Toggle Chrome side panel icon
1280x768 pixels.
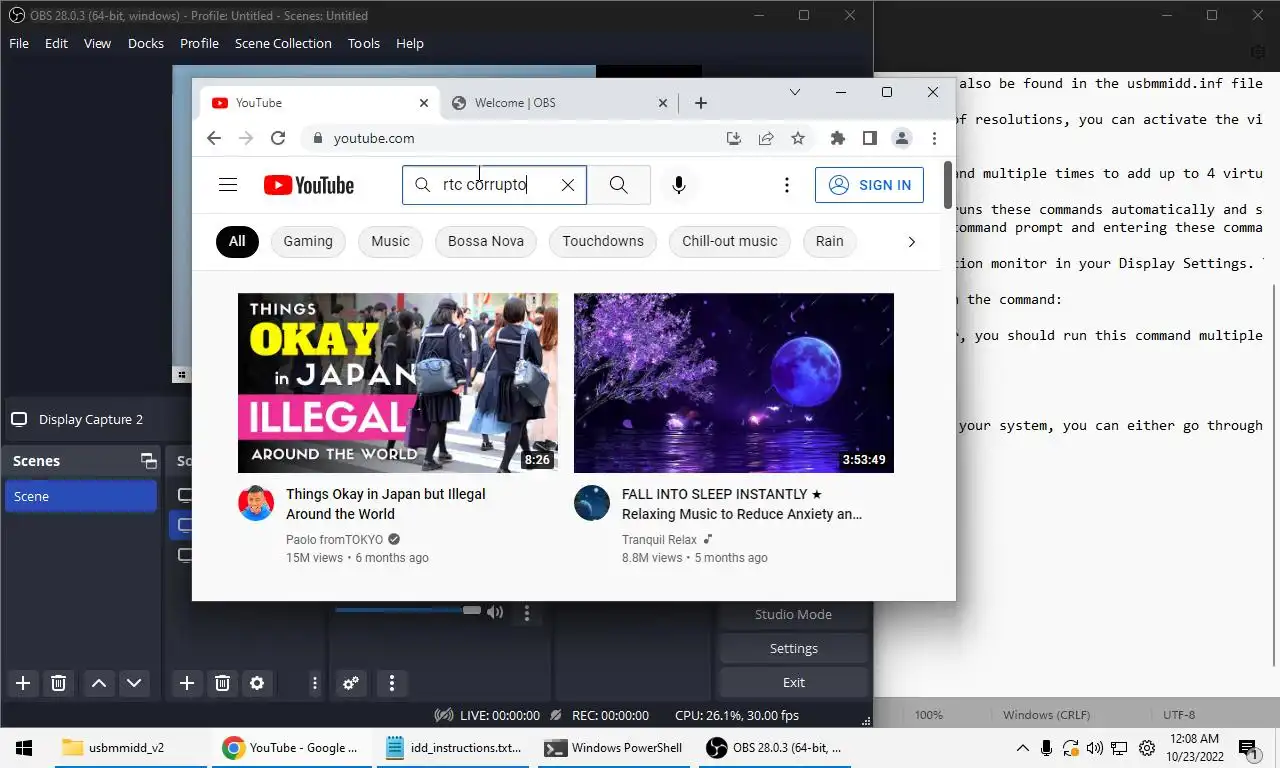(870, 138)
